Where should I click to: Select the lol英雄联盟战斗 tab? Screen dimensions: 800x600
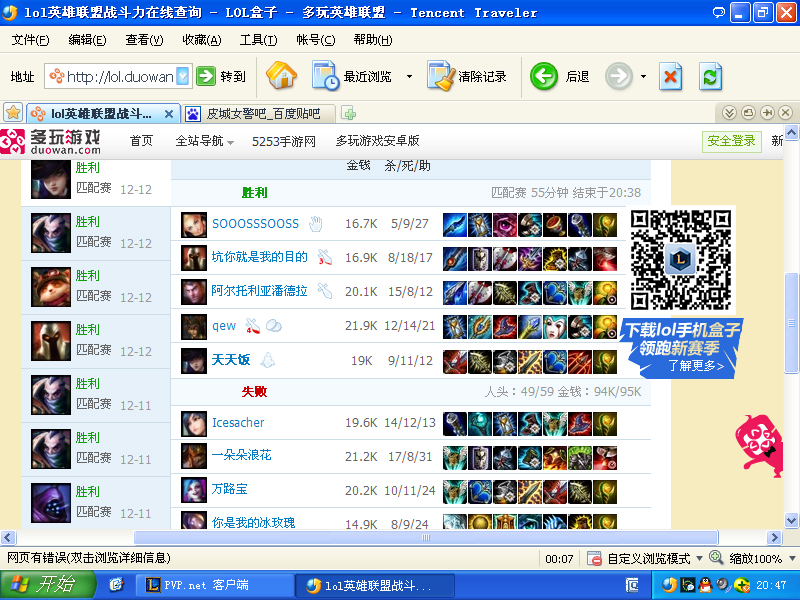[102, 114]
